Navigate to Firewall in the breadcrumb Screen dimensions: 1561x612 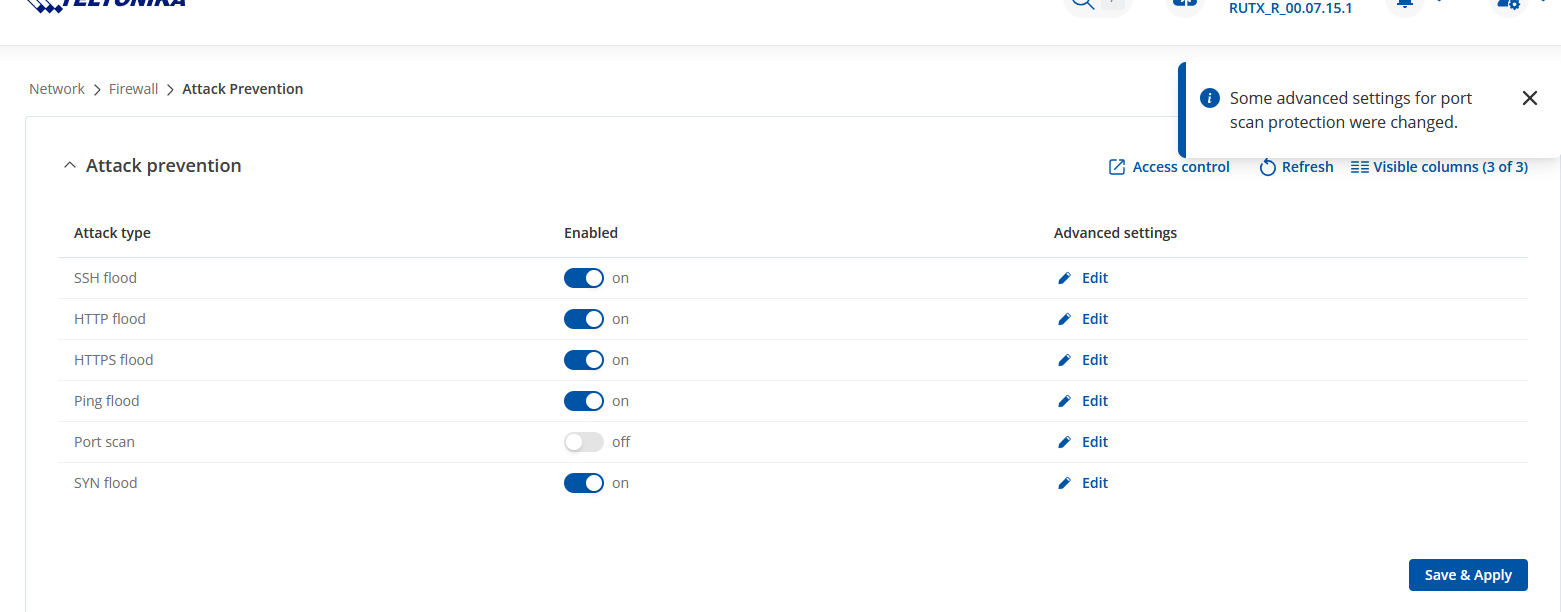[133, 89]
